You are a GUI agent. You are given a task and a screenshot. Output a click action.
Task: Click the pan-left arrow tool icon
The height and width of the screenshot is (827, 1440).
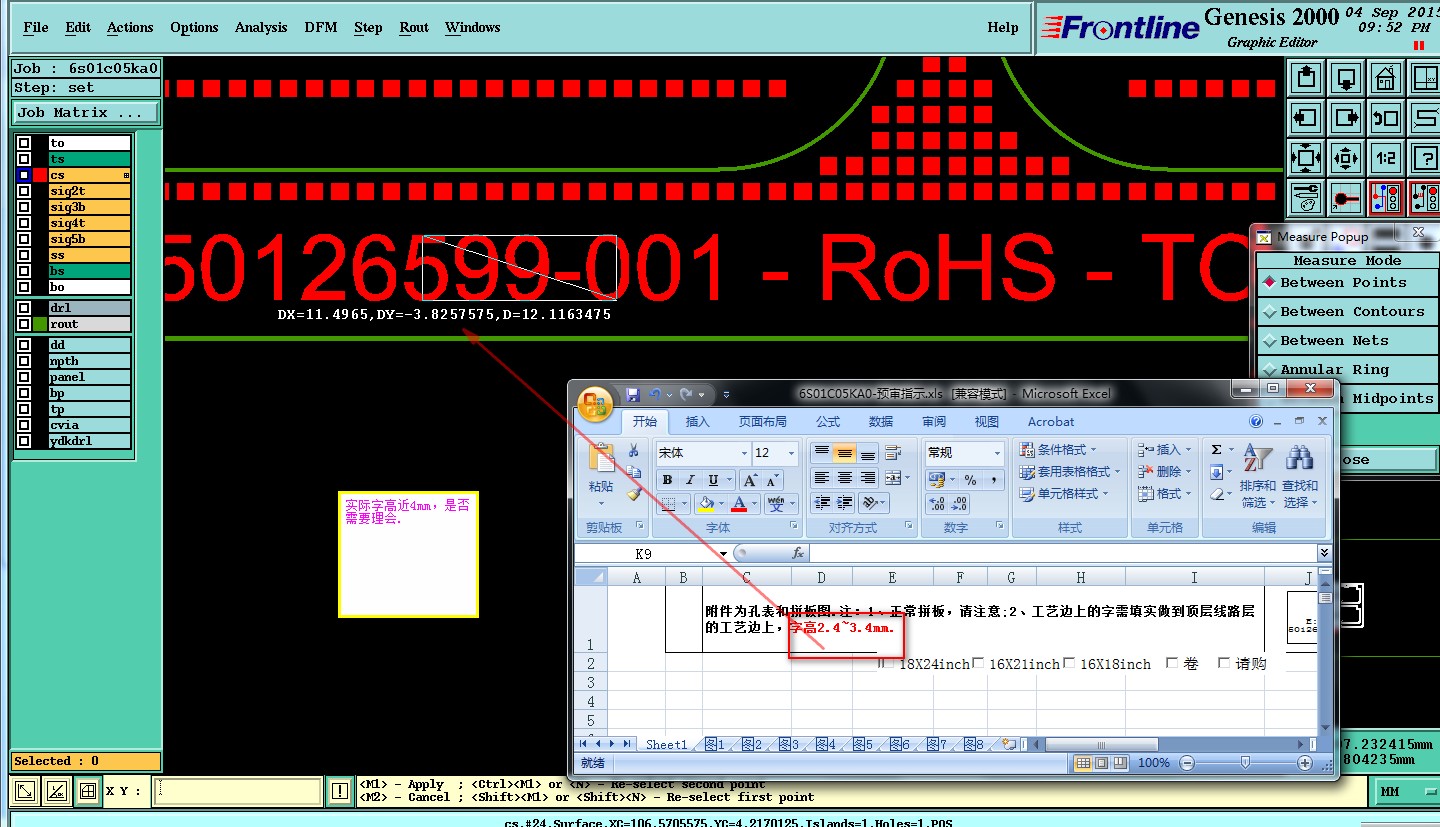(x=1306, y=117)
